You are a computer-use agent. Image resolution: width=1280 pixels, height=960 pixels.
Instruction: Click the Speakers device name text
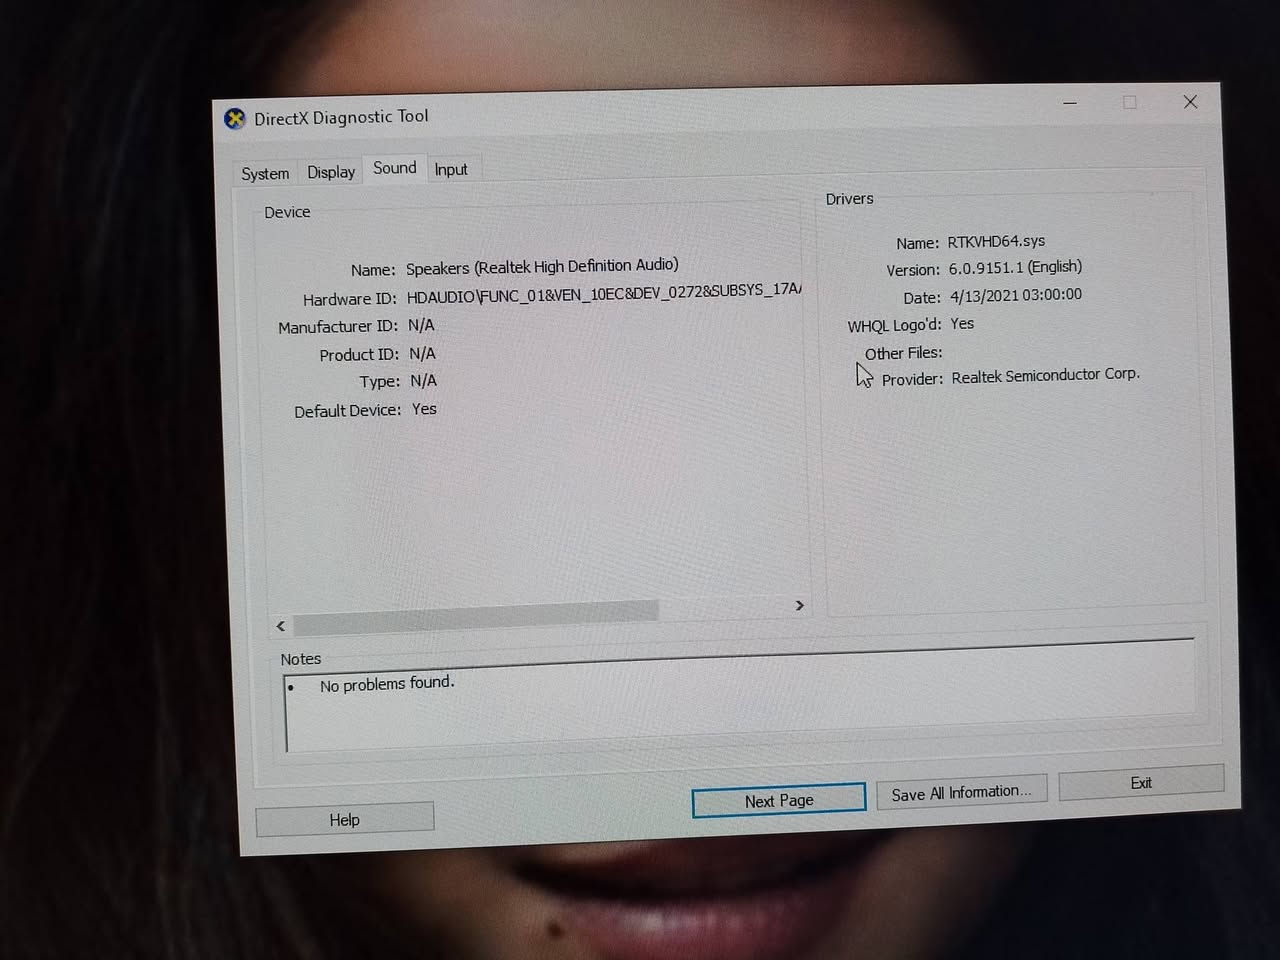(x=541, y=267)
